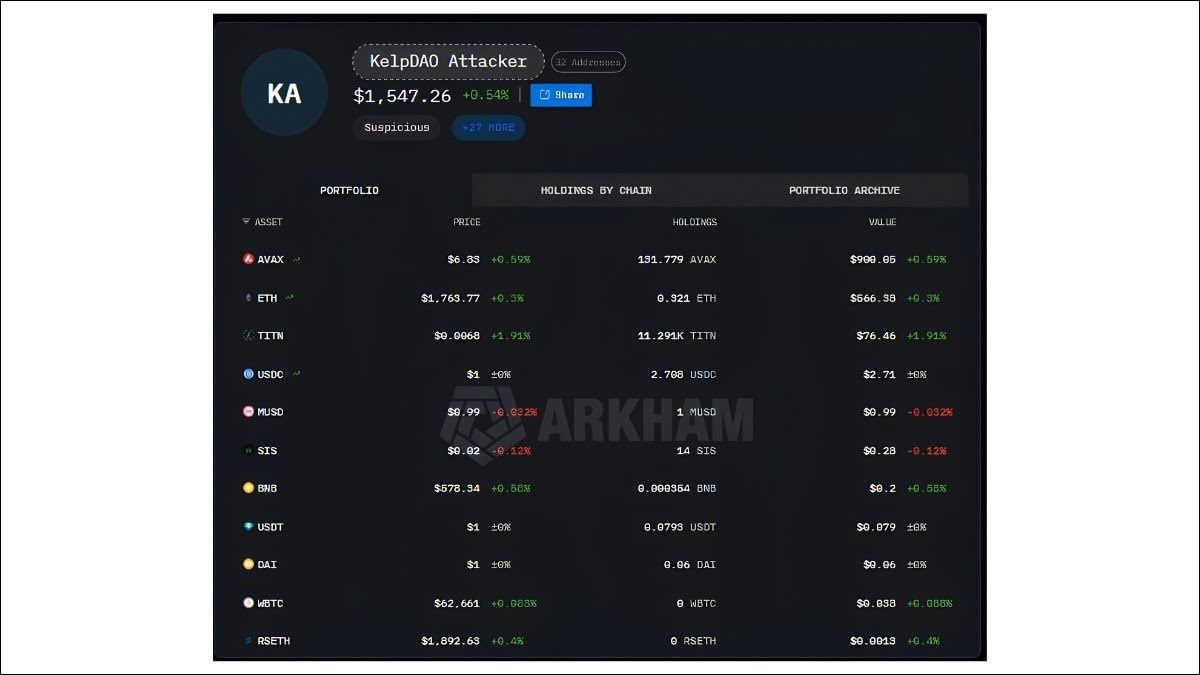
Task: Click the 2.708 USDC holdings cell
Action: coord(683,374)
